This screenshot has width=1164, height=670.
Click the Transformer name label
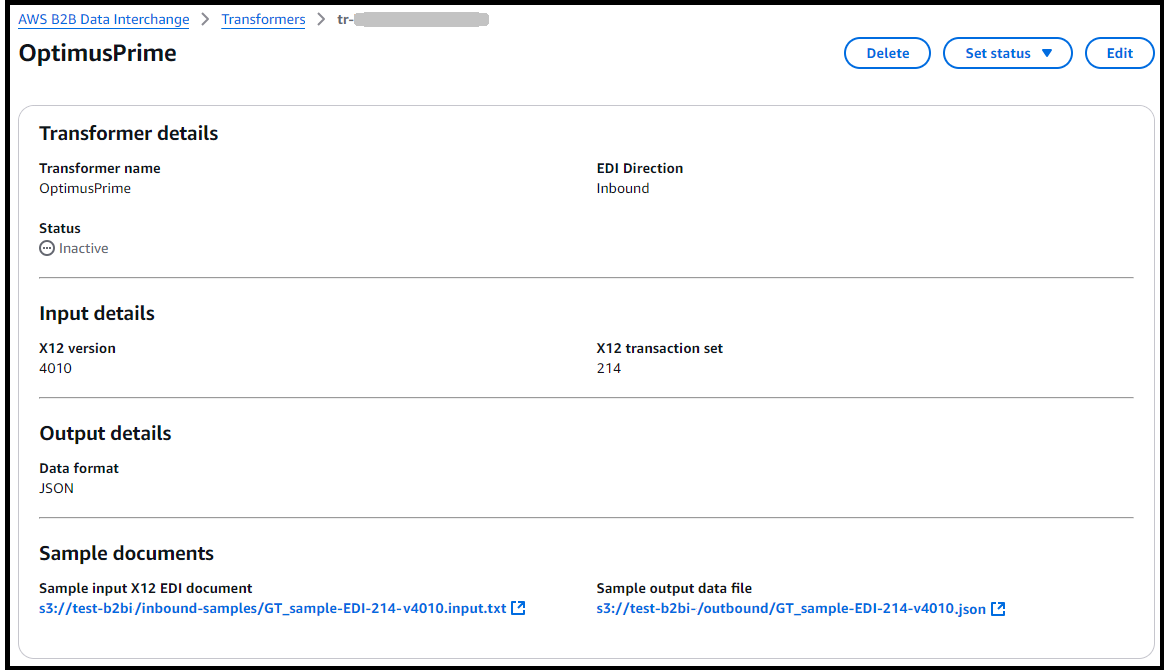tap(99, 168)
